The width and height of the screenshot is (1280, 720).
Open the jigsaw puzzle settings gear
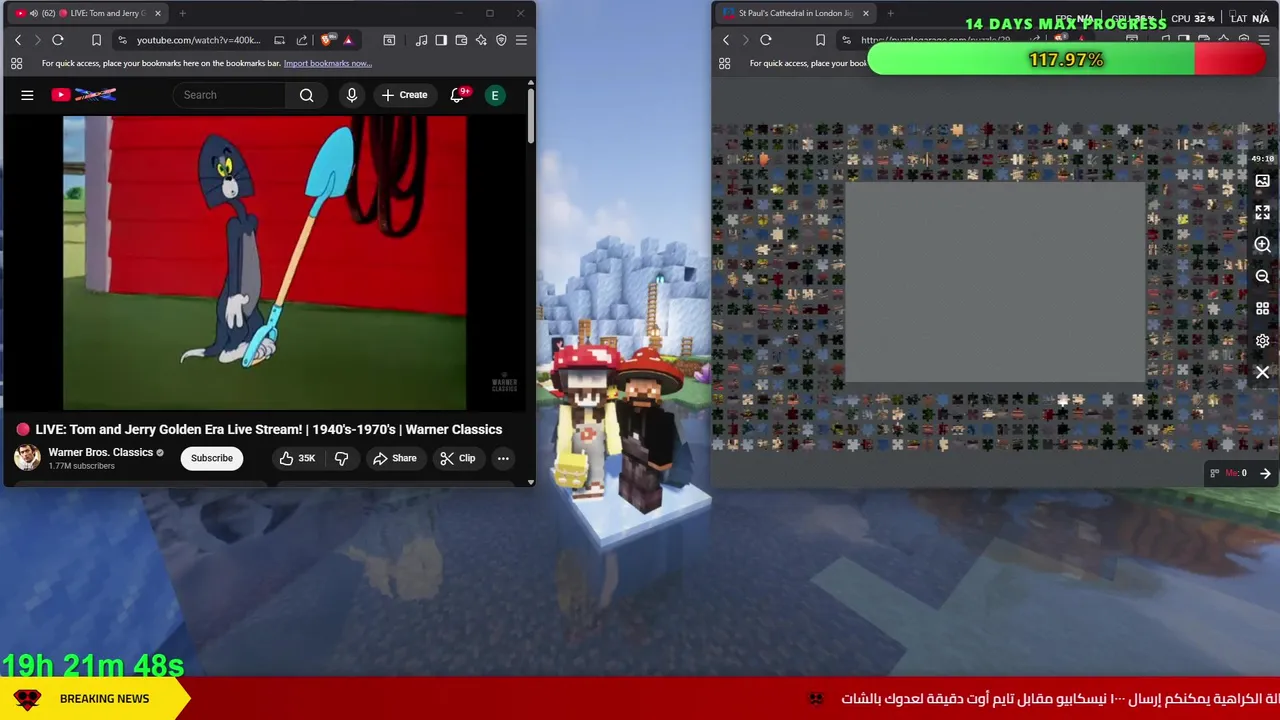coord(1262,341)
